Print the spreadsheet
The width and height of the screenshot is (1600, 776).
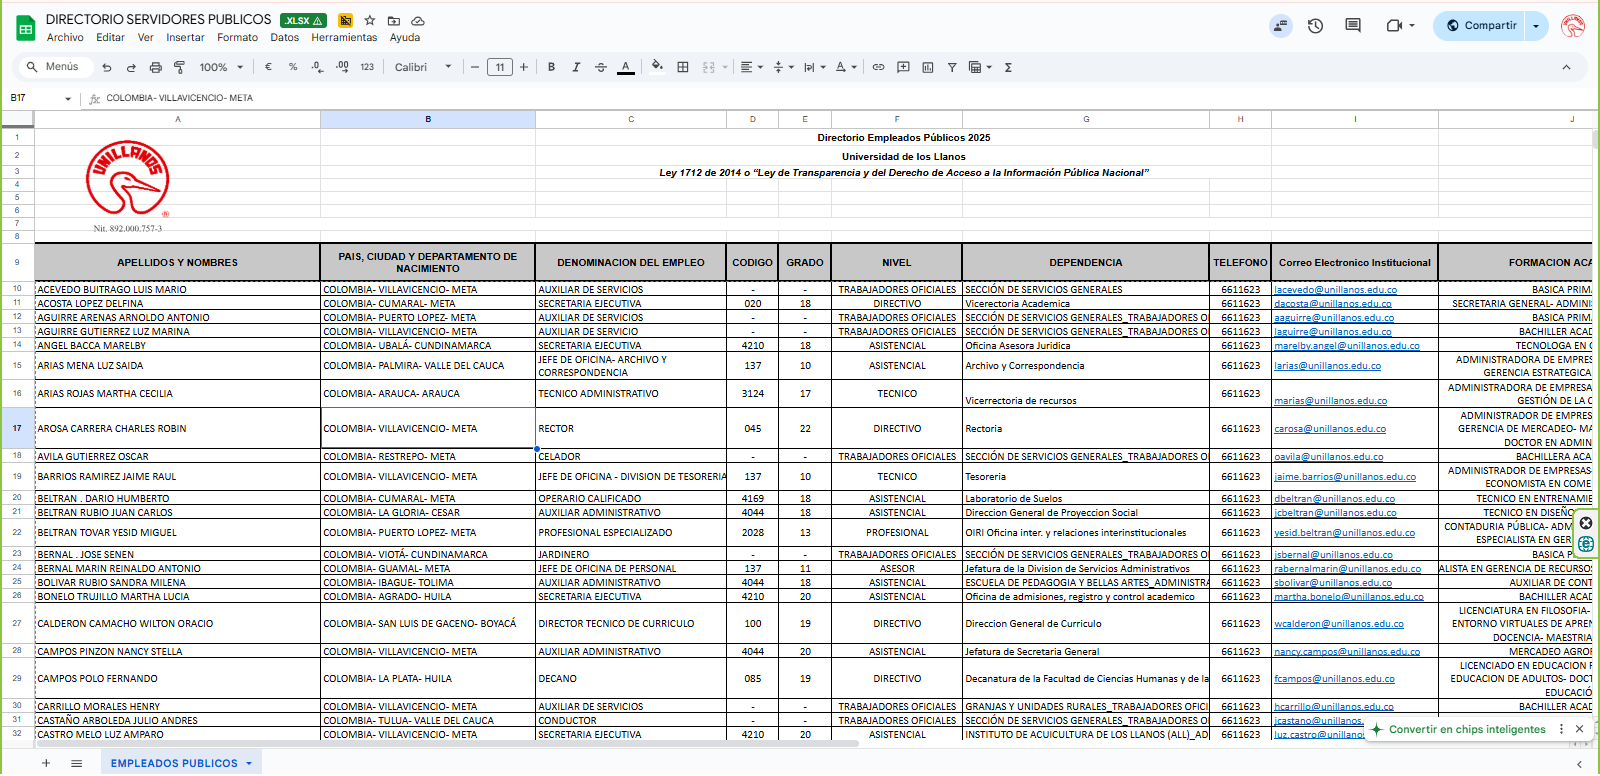155,67
